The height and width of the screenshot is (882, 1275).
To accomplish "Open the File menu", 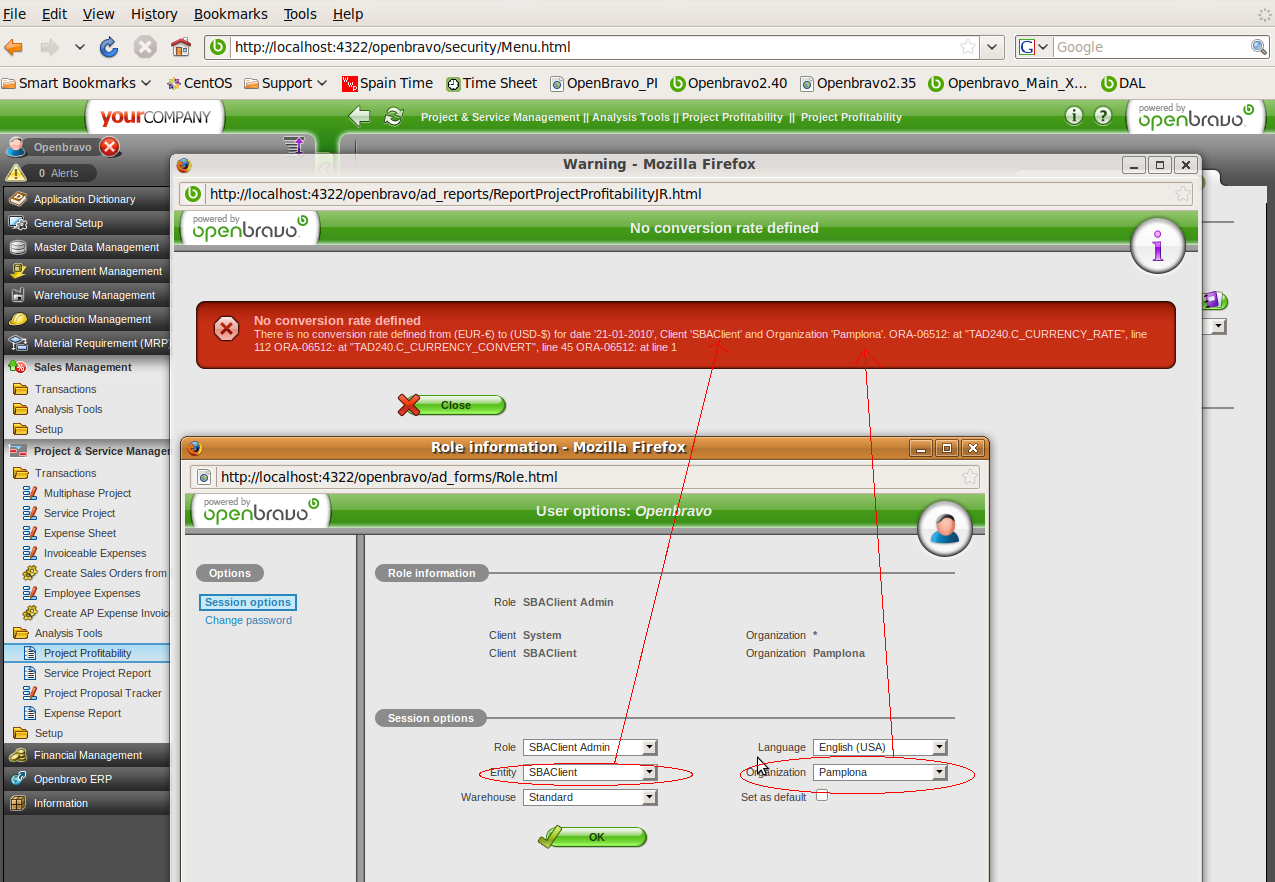I will [x=15, y=14].
